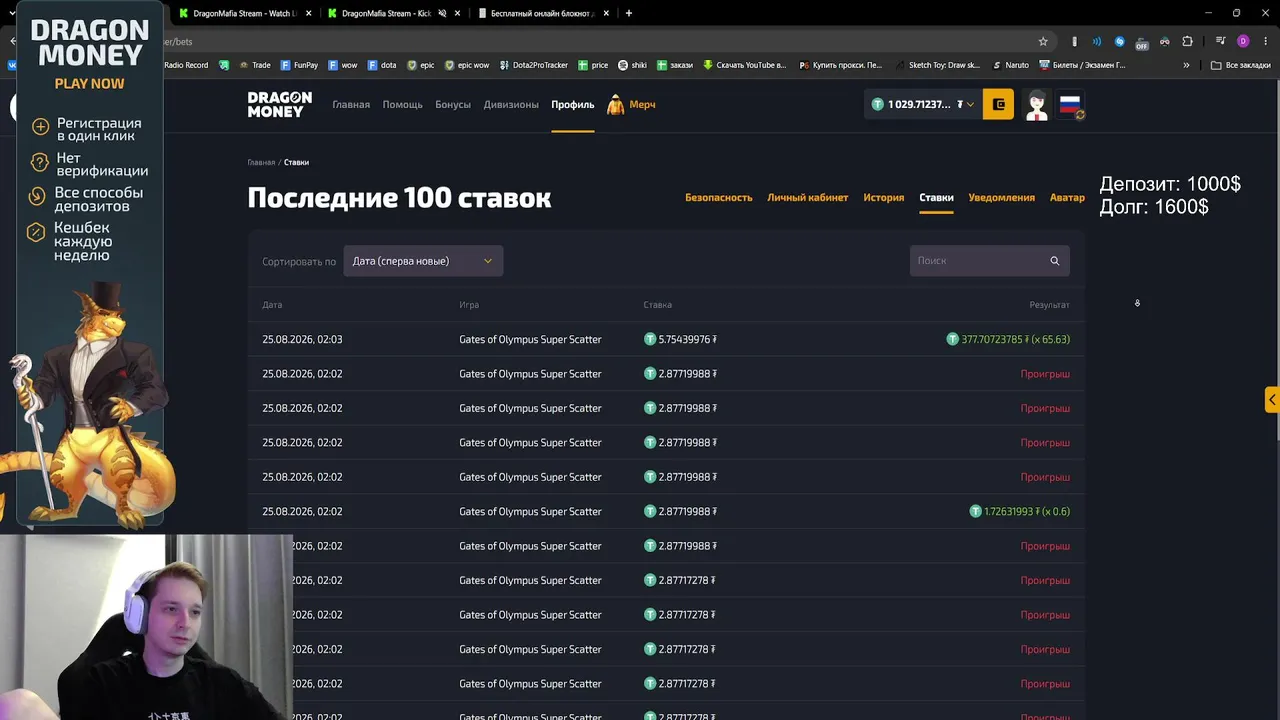This screenshot has width=1280, height=720.
Task: Open the Chrome extensions puzzle menu
Action: 1187,42
